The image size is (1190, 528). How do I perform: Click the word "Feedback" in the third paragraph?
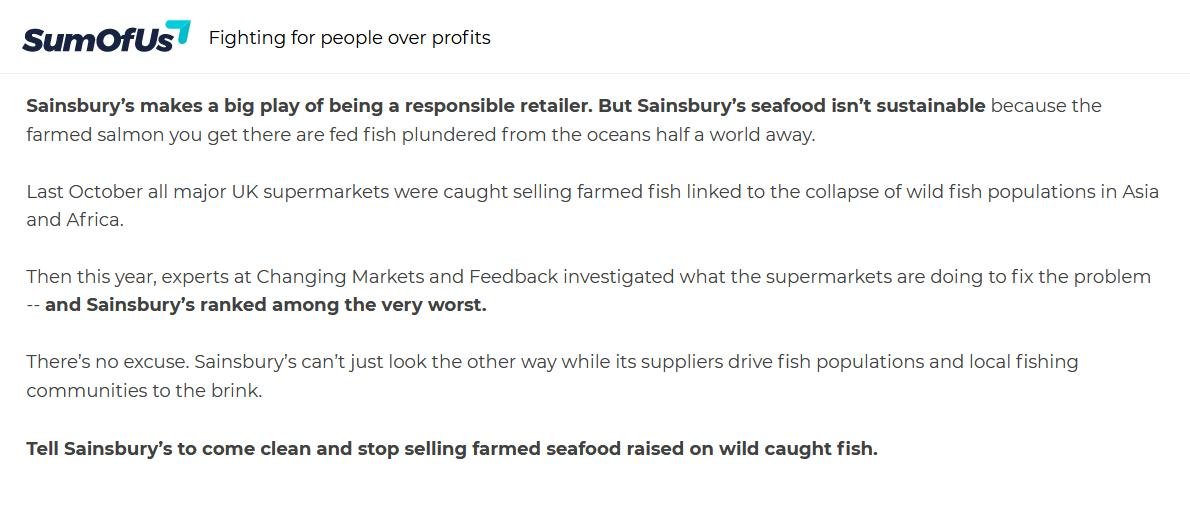pyautogui.click(x=513, y=276)
